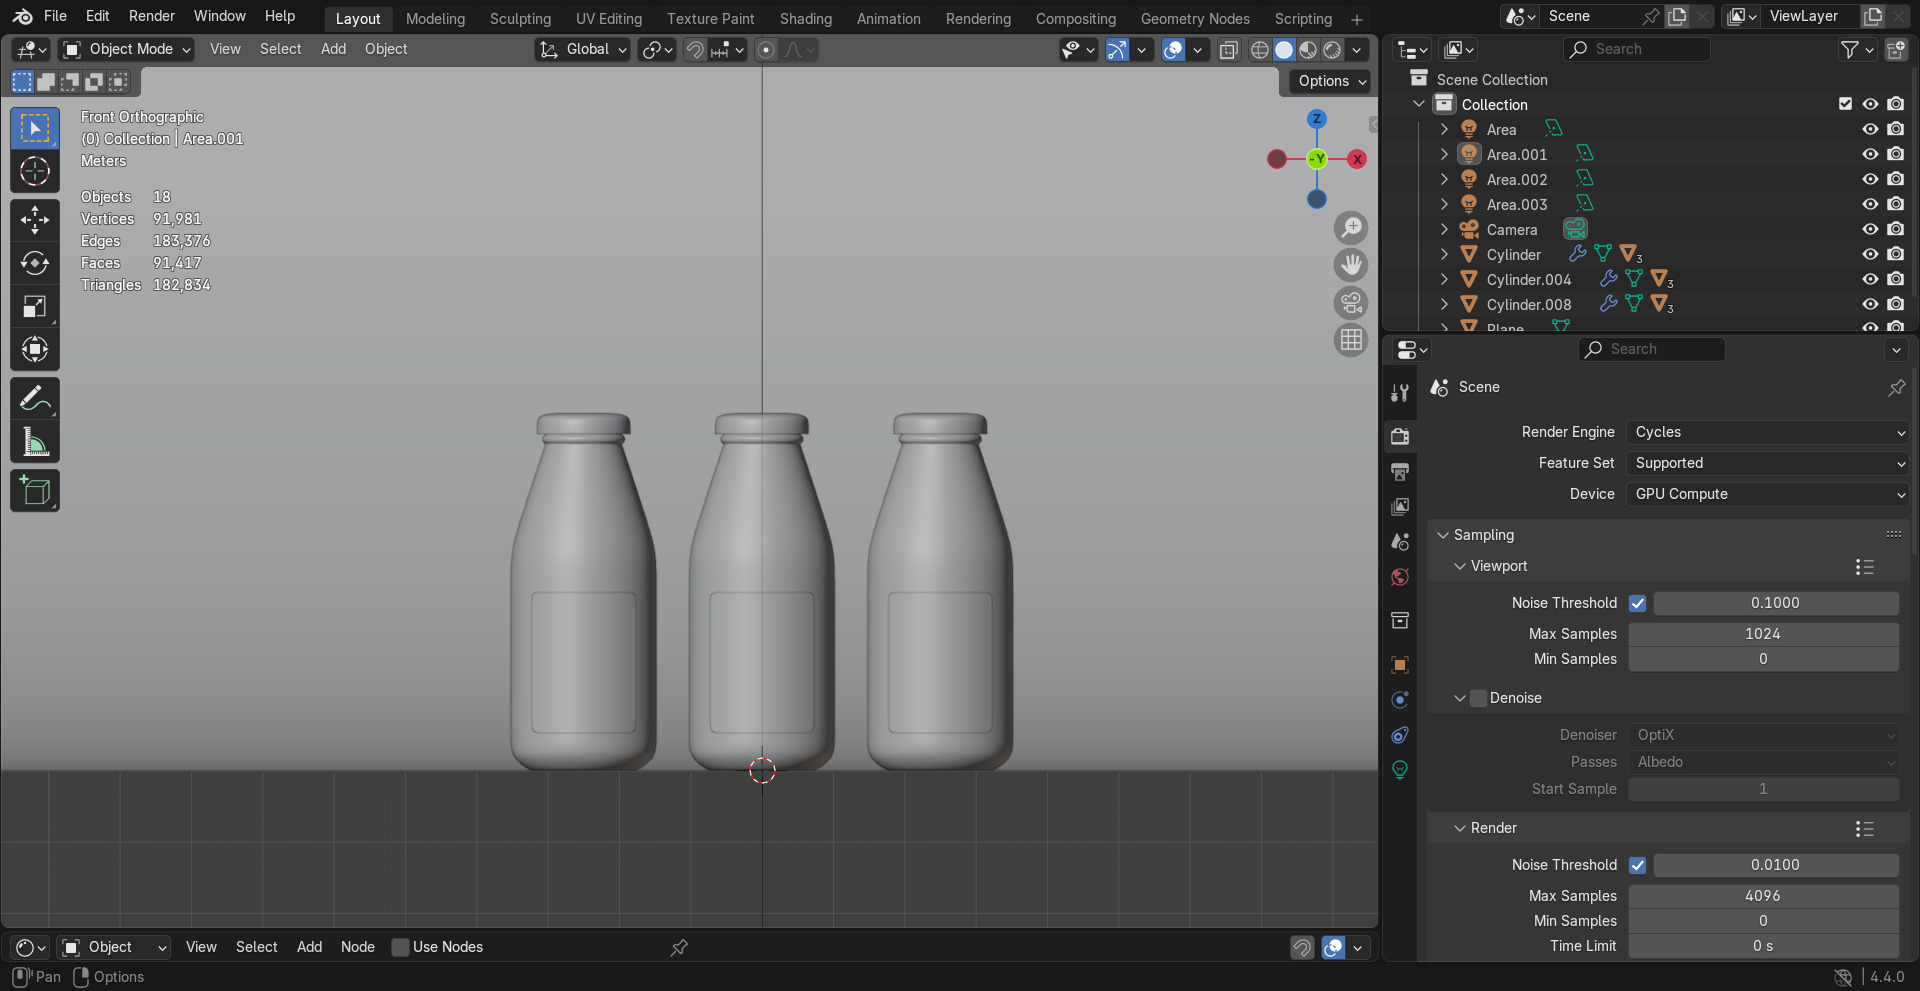
Task: Click the pan hand viewport icon
Action: 1351,265
